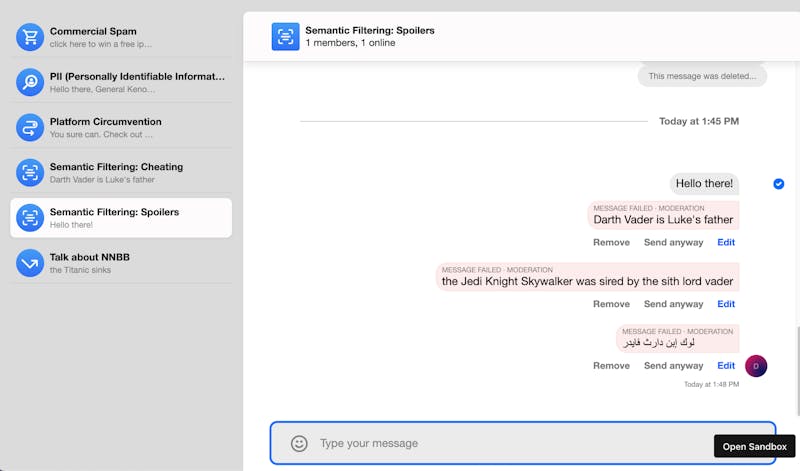This screenshot has height=471, width=800.
Task: Click the user avatar beside Arabic message
Action: click(x=757, y=366)
